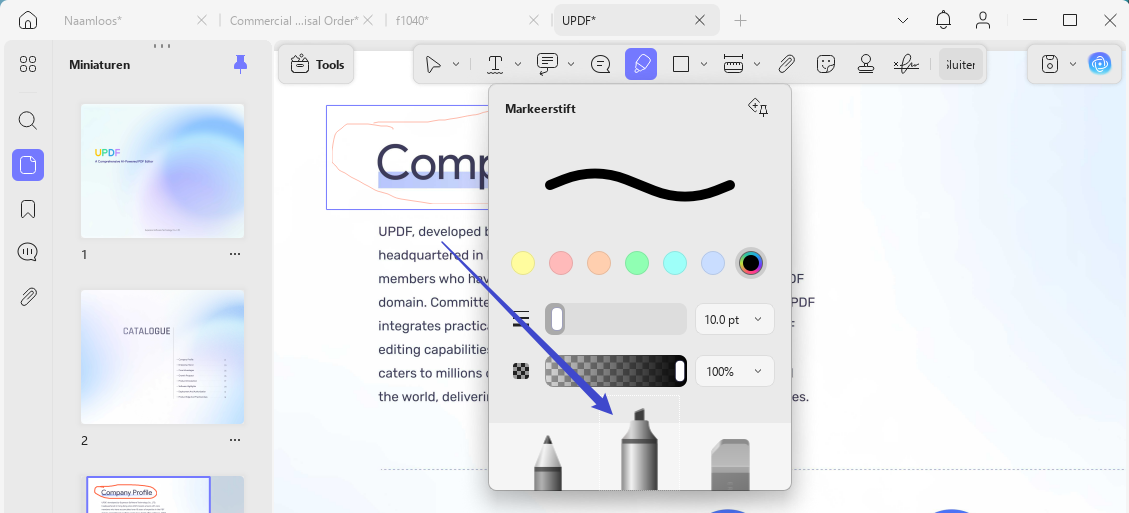This screenshot has height=513, width=1129.
Task: Click the line thickness slider
Action: point(616,319)
